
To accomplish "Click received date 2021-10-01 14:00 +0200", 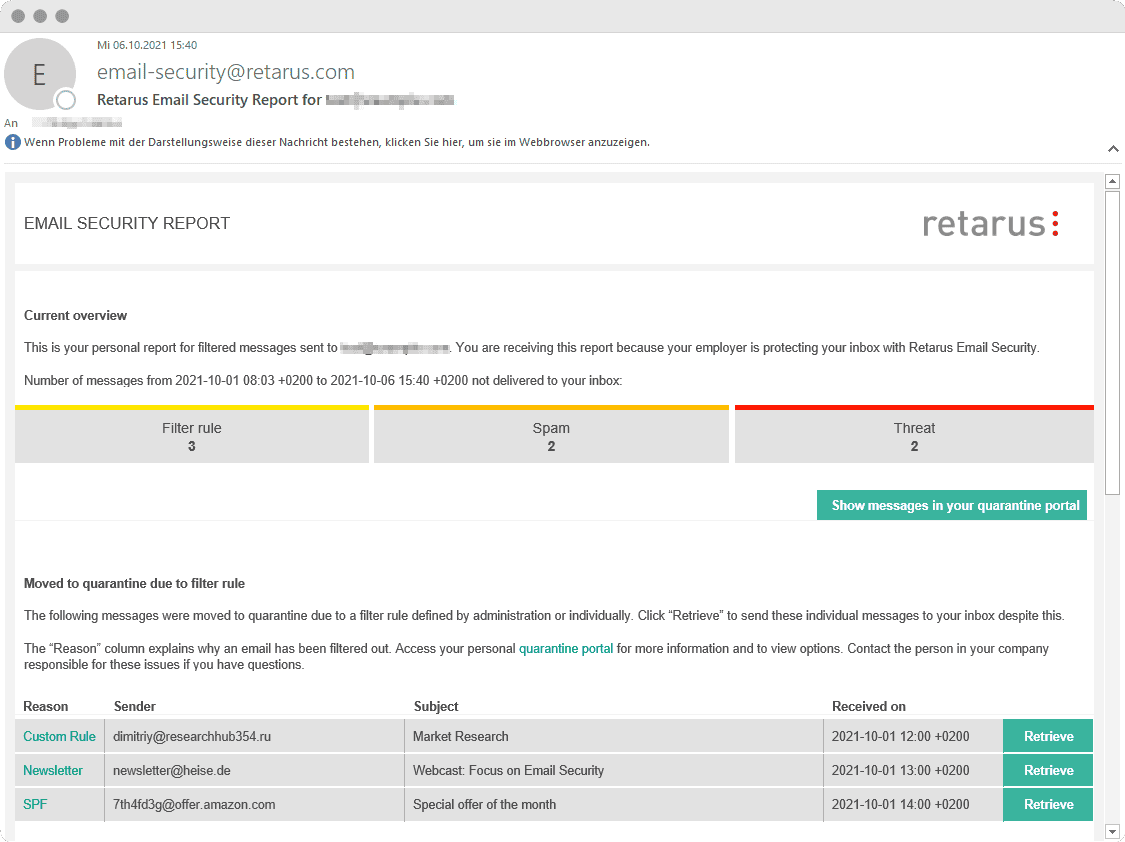I will [900, 804].
